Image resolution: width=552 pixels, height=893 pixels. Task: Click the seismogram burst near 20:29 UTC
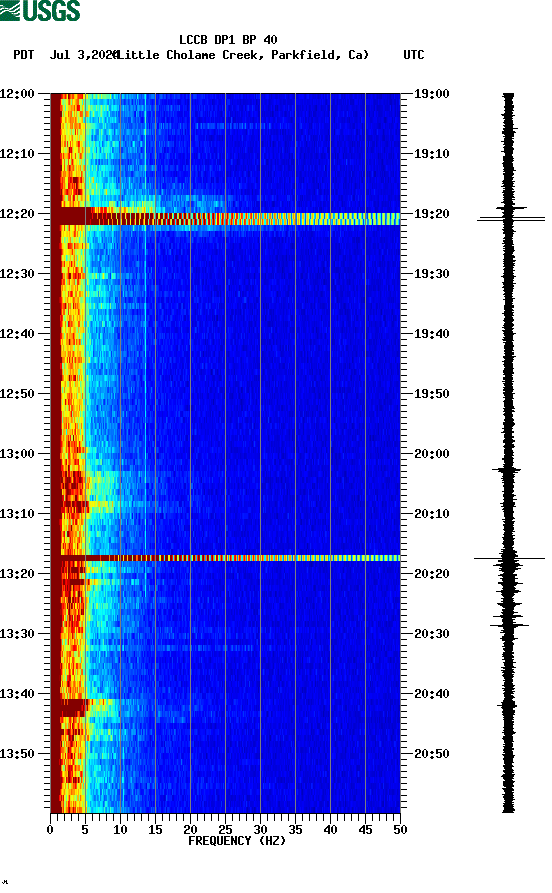pyautogui.click(x=509, y=625)
